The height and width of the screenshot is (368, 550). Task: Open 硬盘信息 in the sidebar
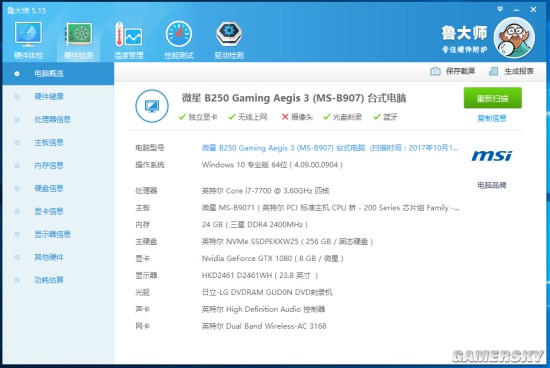pyautogui.click(x=49, y=188)
